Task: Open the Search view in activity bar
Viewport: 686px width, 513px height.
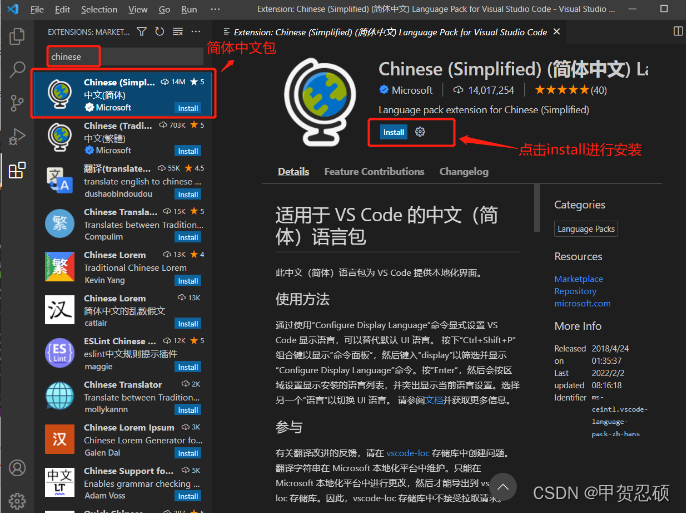Action: click(x=17, y=69)
